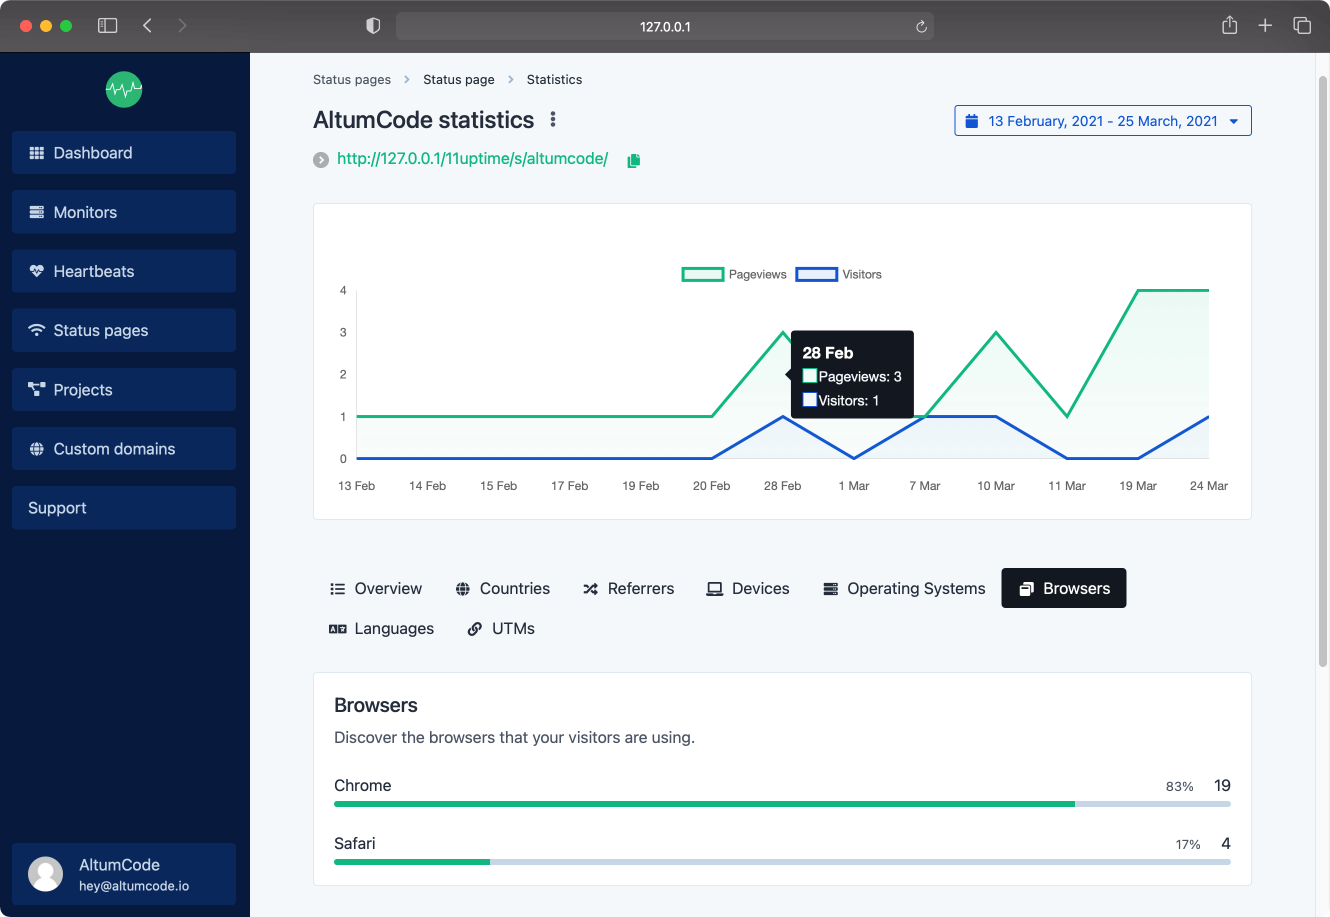
Task: Open the Support sidebar link
Action: click(124, 508)
